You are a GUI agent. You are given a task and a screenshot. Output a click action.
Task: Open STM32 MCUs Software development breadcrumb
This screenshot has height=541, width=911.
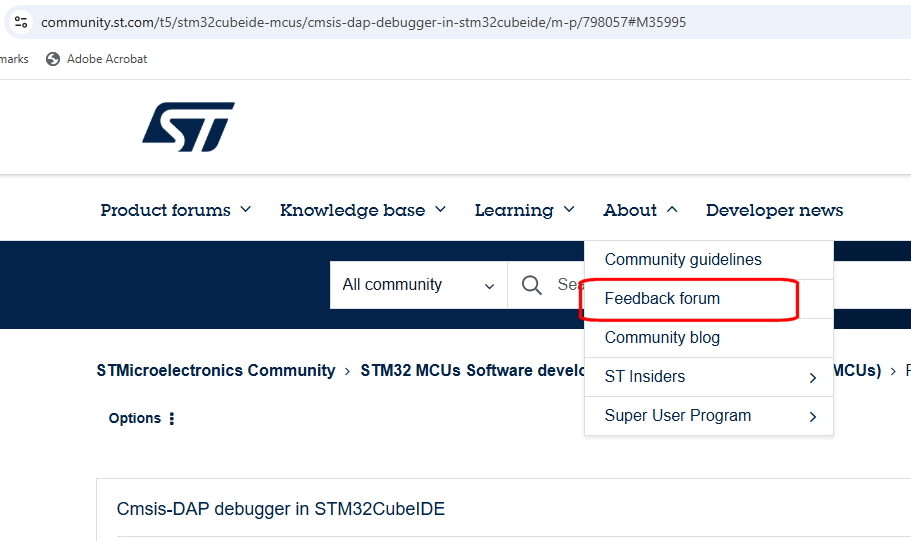coord(472,370)
